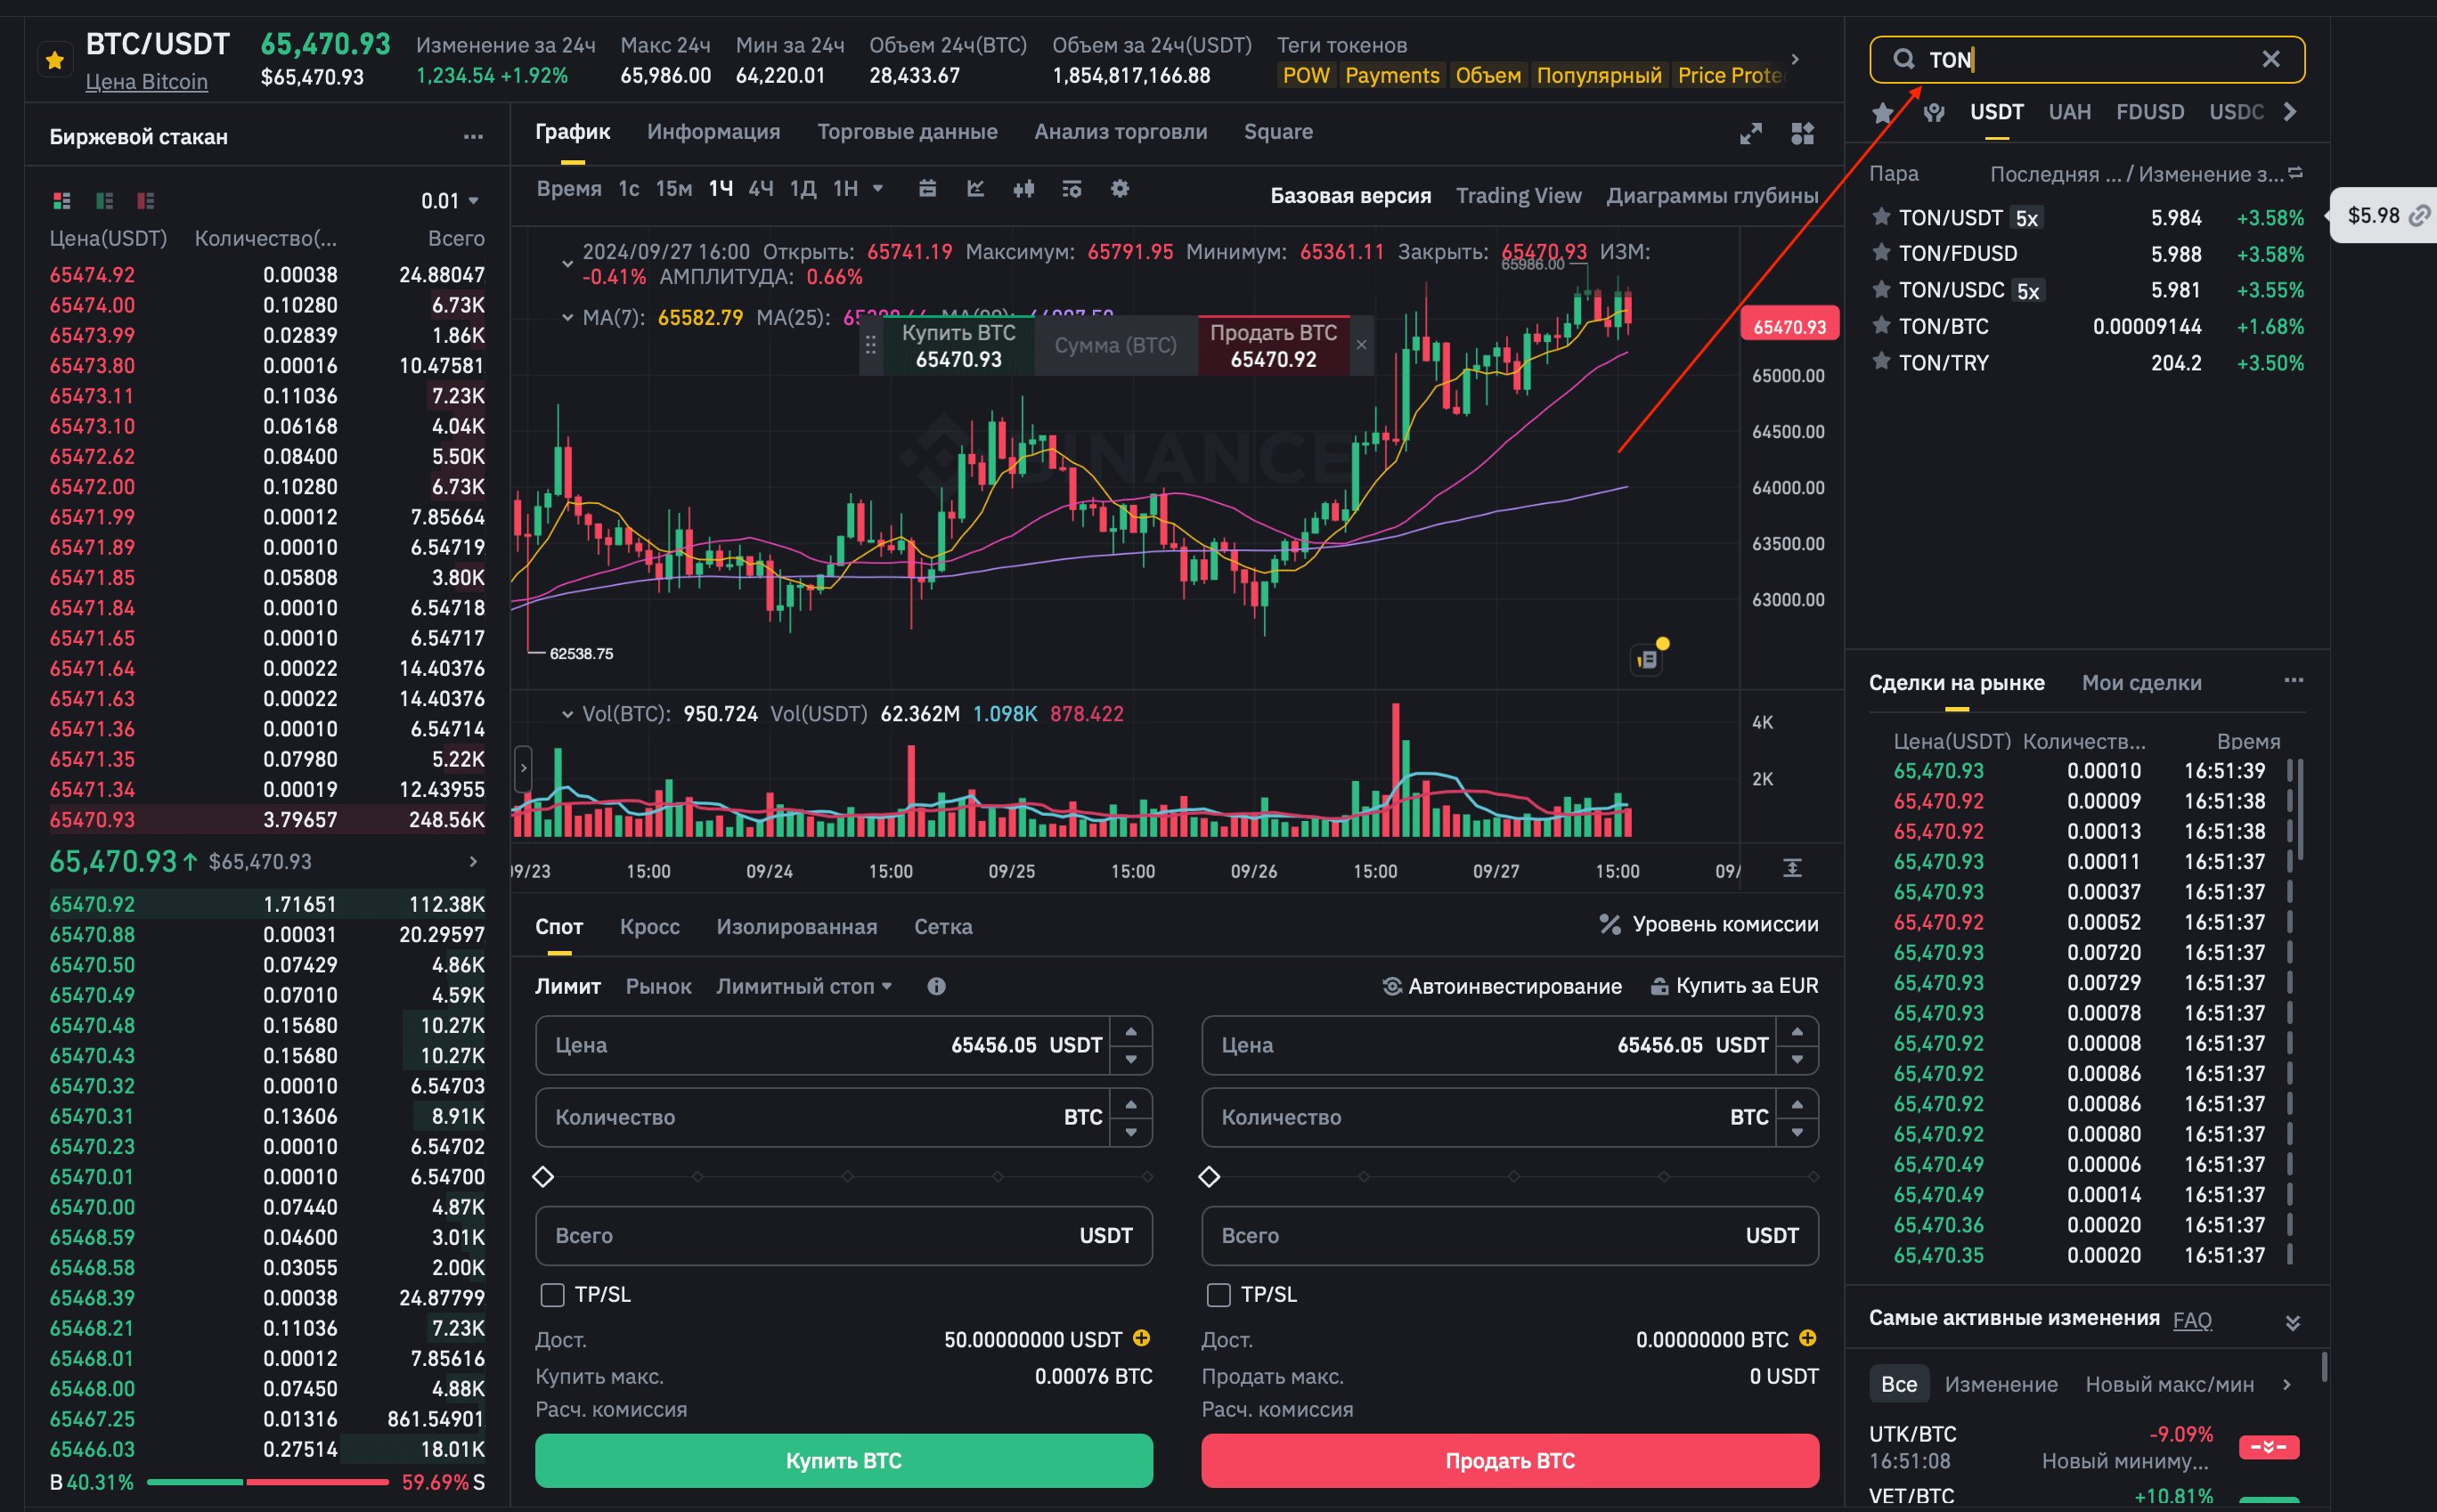
Task: Open Лимитный стоп order type dropdown
Action: click(x=804, y=986)
